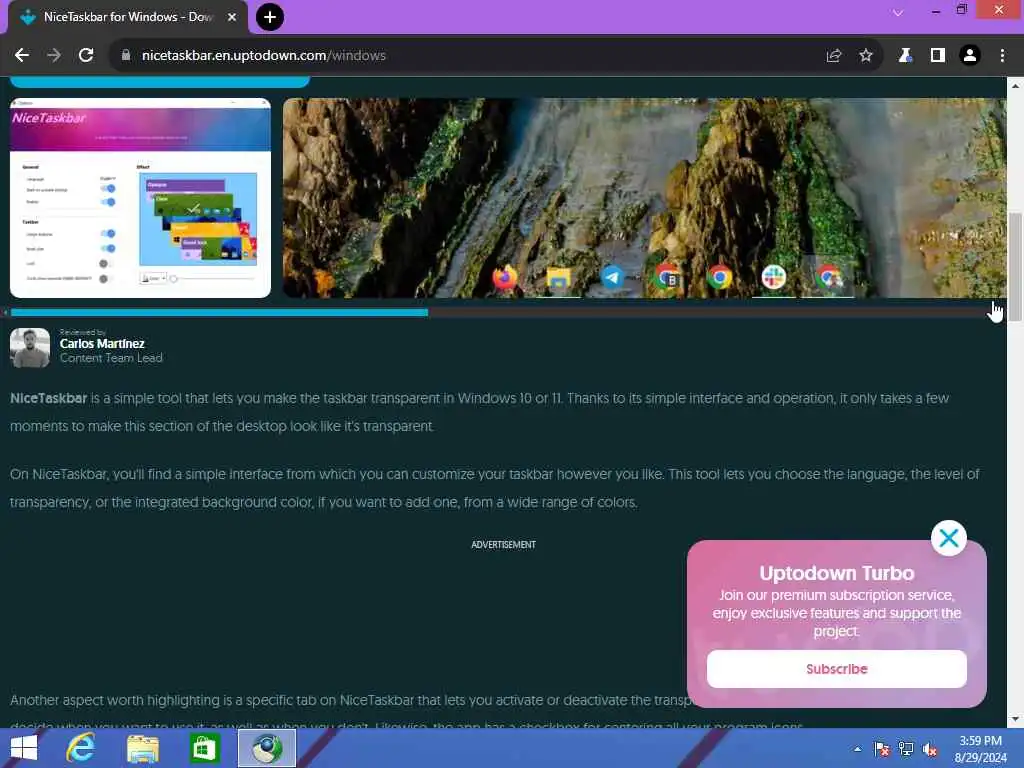
Task: Select the NiceTaskbar for Windows tab
Action: (127, 17)
